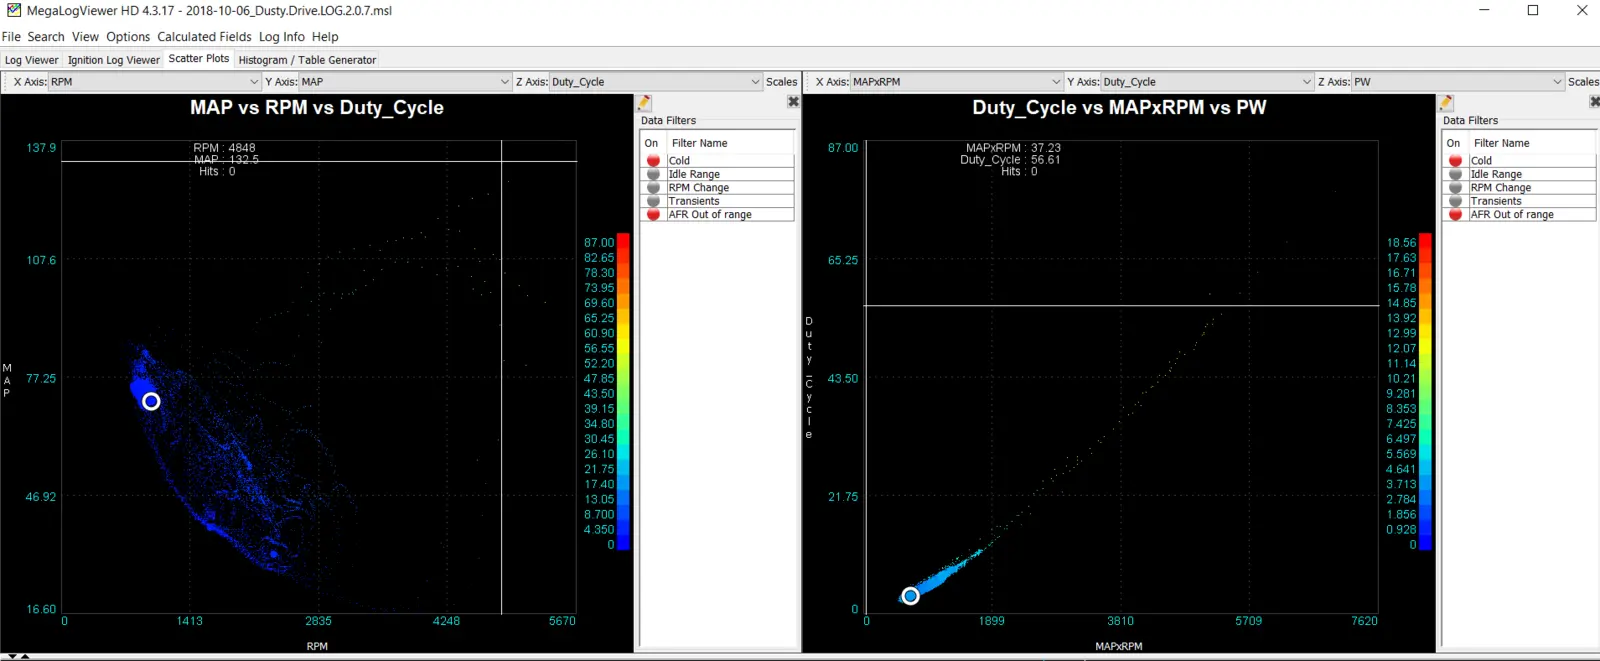Image resolution: width=1600 pixels, height=661 pixels.
Task: Click the 'On' column header in right panel
Action: tap(1454, 143)
